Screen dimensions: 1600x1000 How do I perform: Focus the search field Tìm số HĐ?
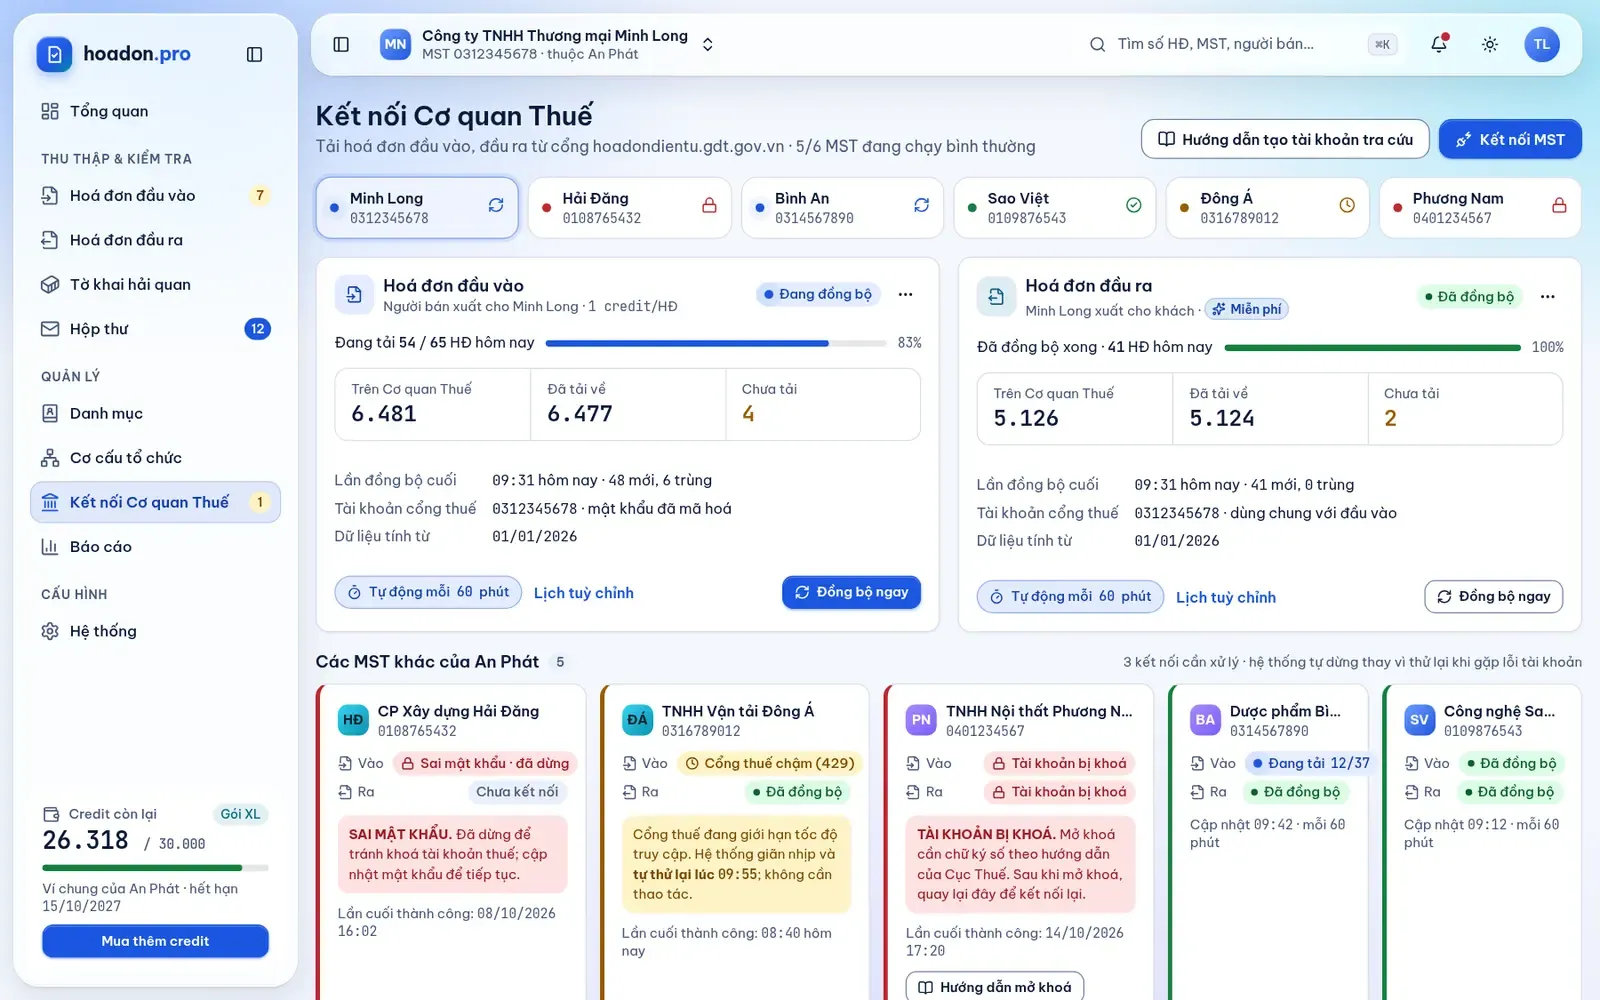pos(1240,44)
